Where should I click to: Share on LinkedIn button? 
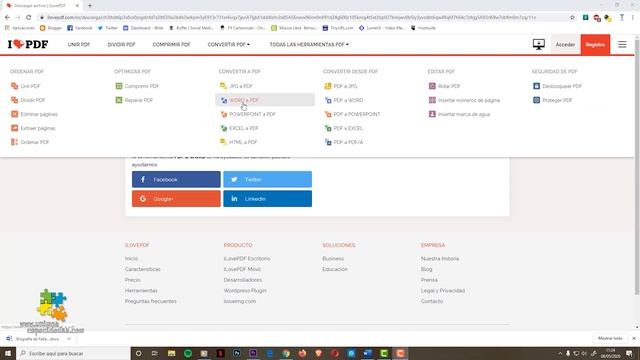pos(267,199)
